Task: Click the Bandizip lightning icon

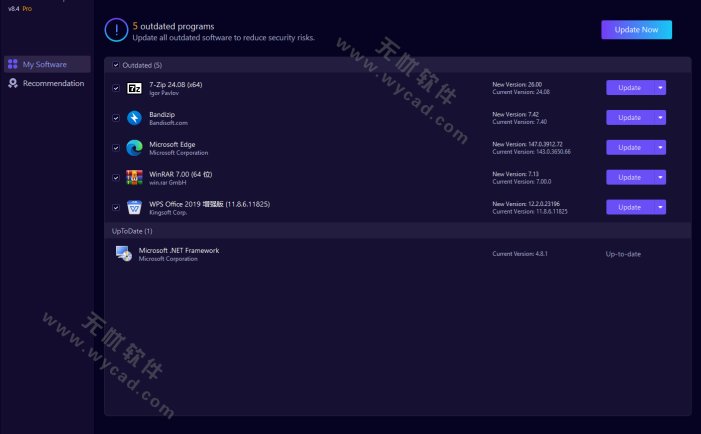Action: pos(134,118)
